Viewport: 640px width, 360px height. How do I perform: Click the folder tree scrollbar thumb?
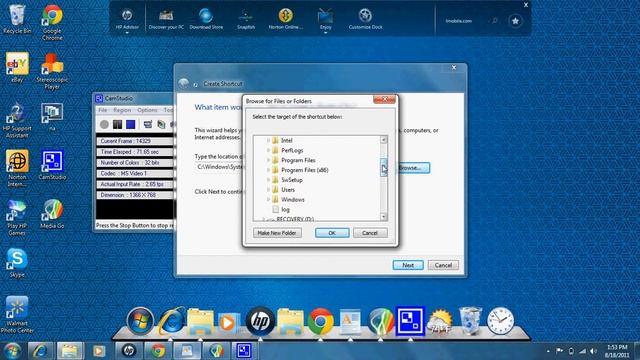tap(384, 168)
